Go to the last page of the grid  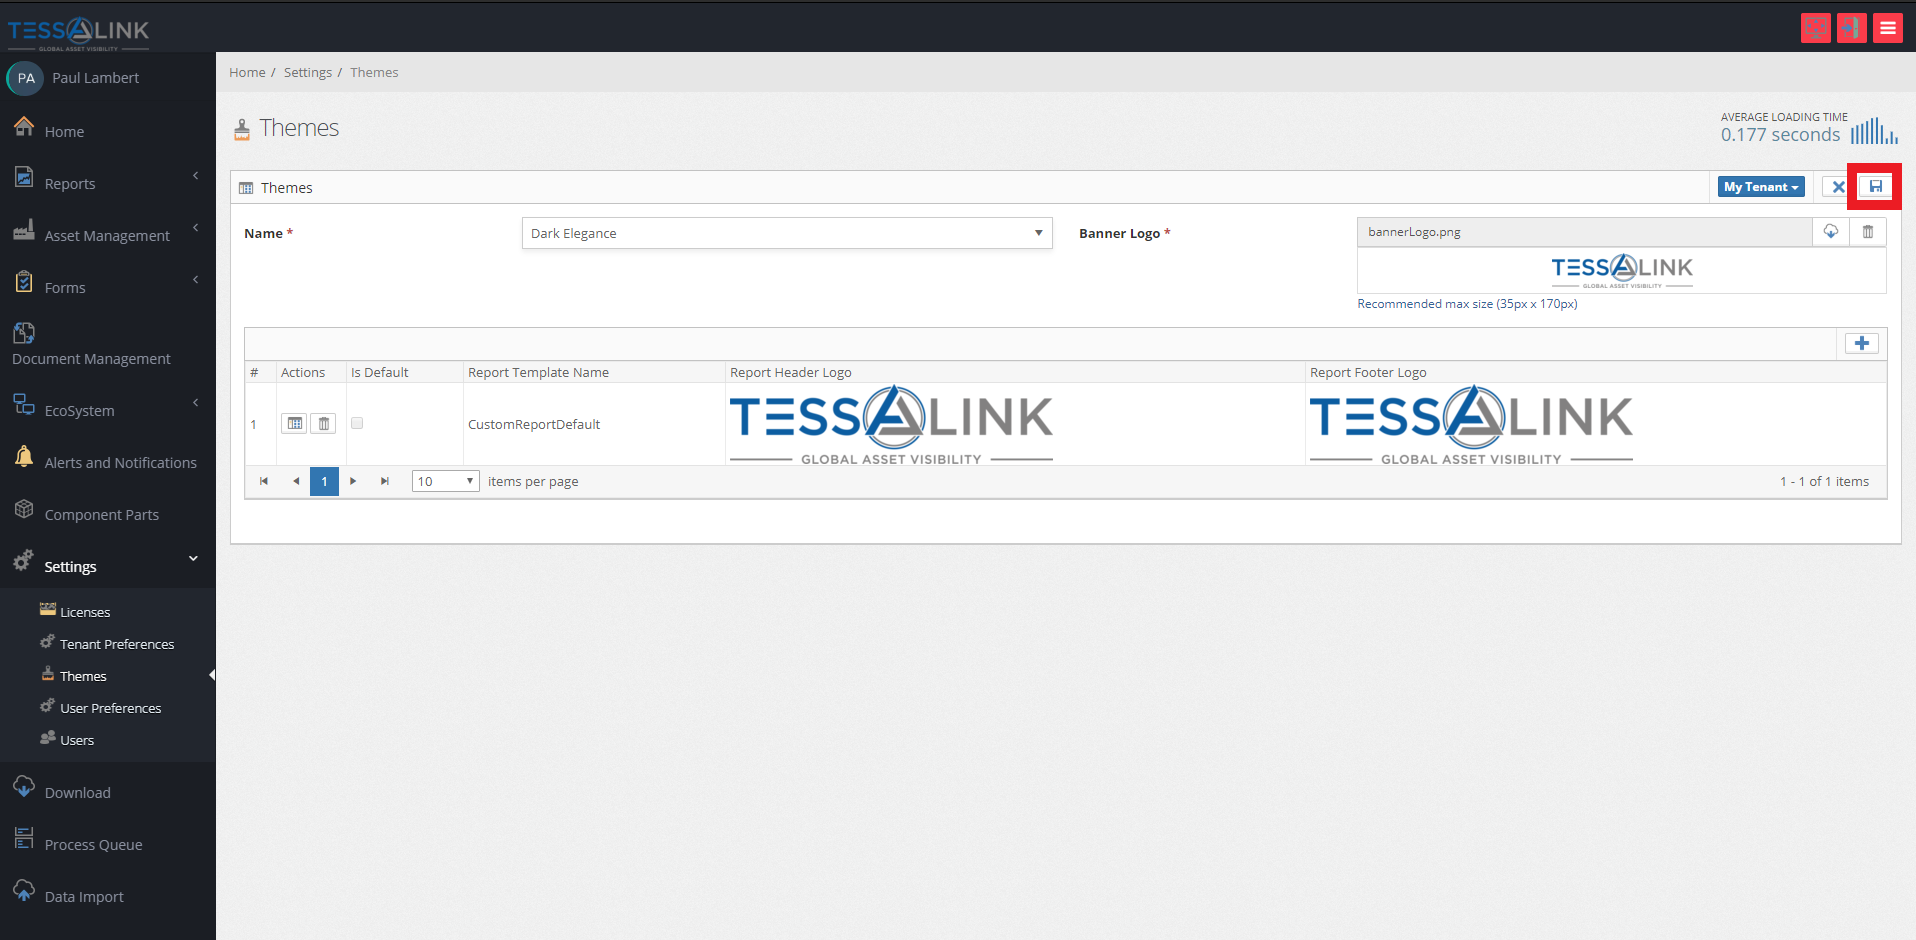point(384,482)
